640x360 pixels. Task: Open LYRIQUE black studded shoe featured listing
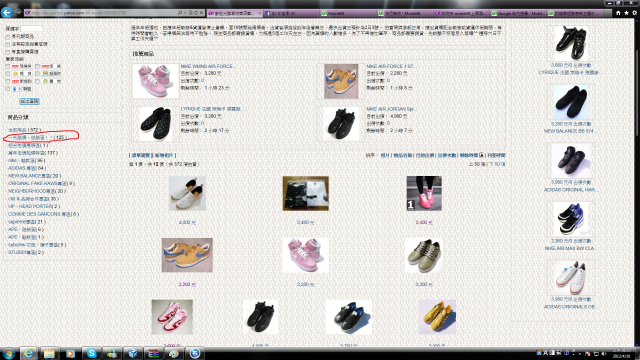pyautogui.click(x=211, y=109)
